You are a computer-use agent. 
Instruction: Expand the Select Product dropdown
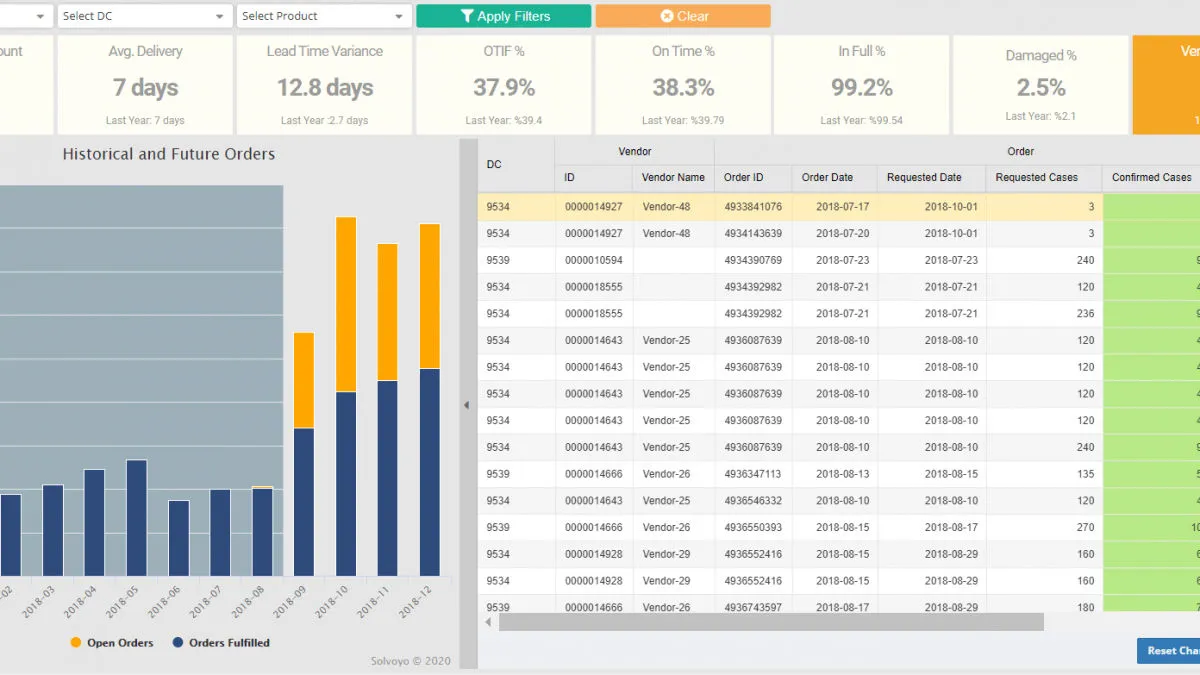(324, 16)
